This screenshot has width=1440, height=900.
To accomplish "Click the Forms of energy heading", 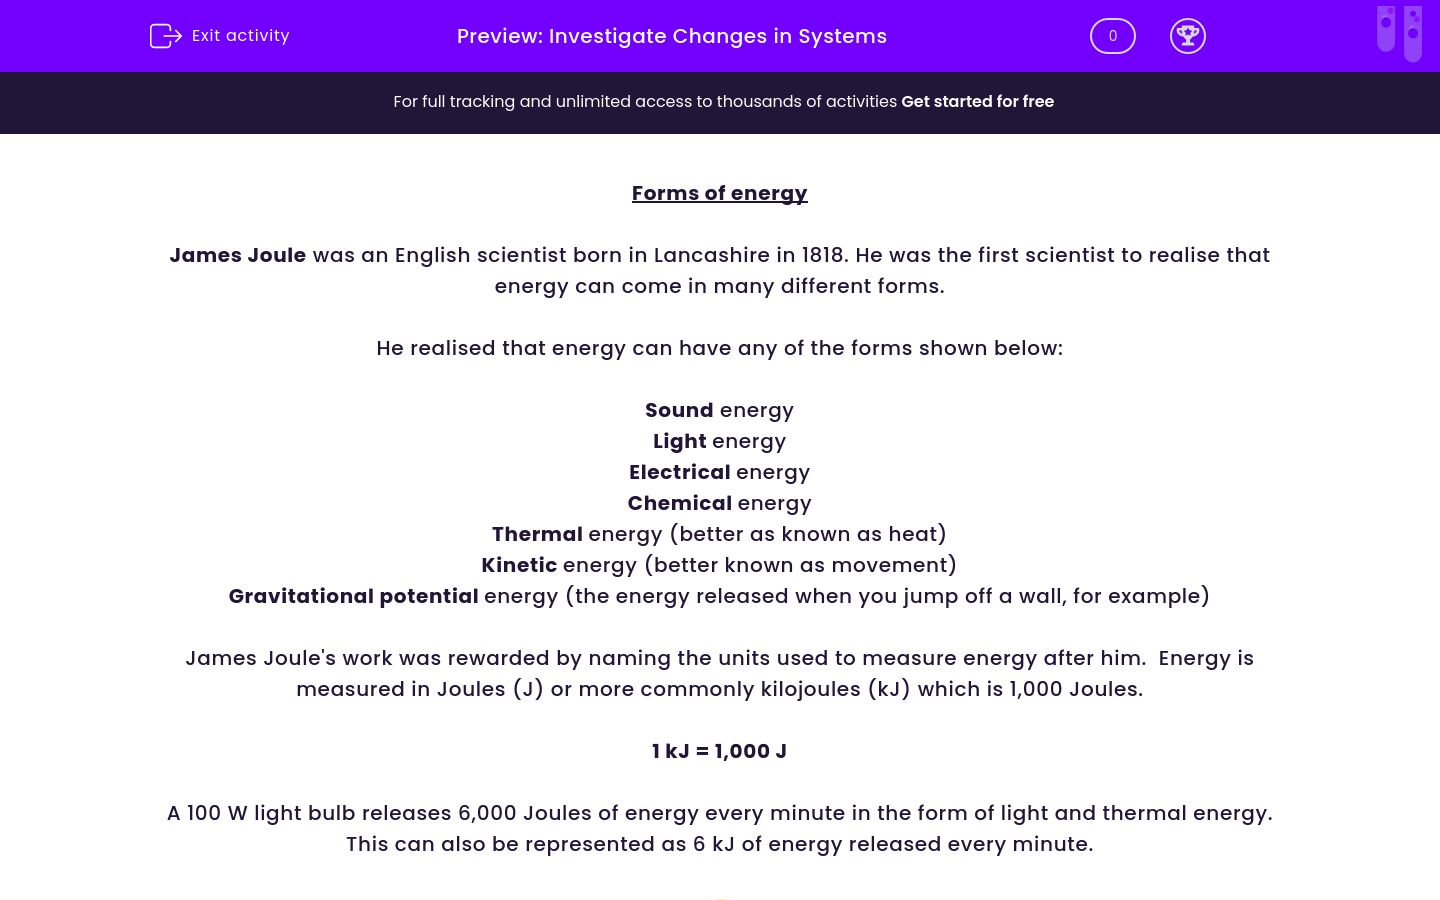I will tap(719, 193).
